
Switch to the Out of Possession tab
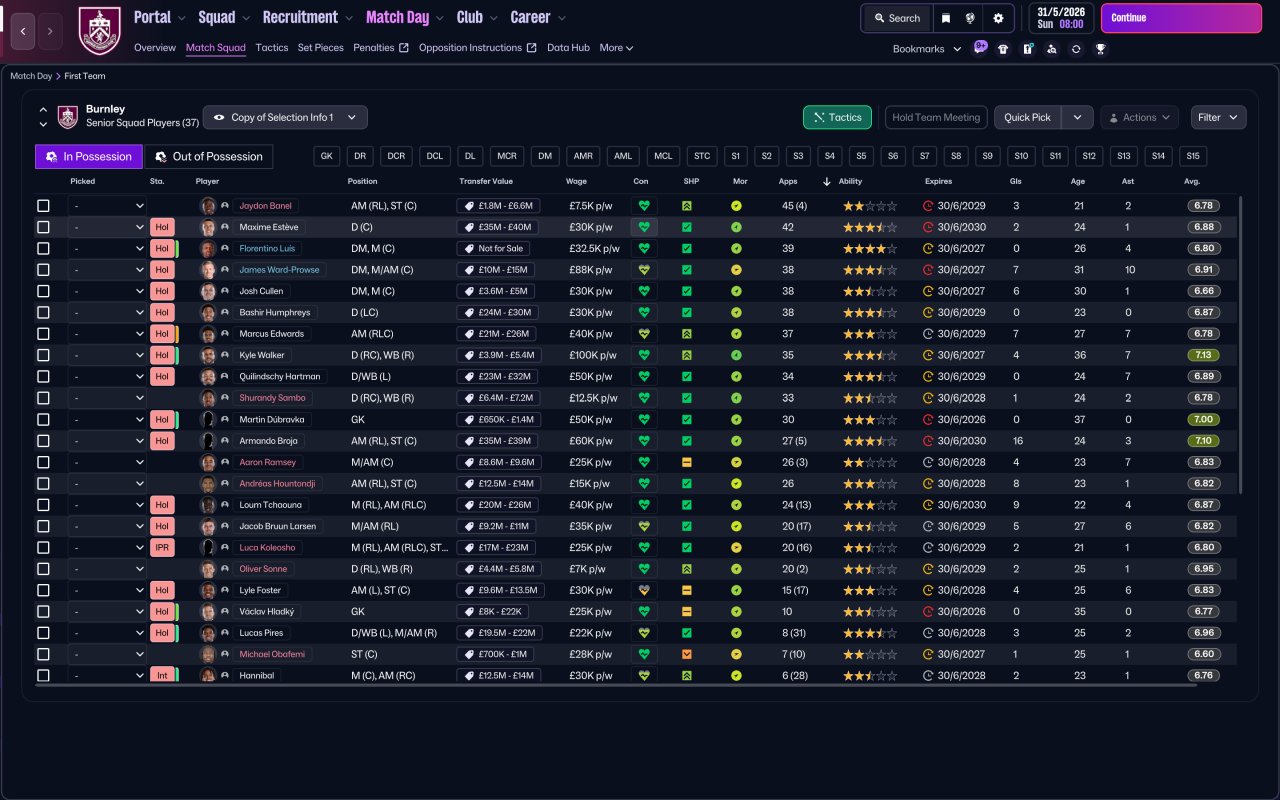209,157
